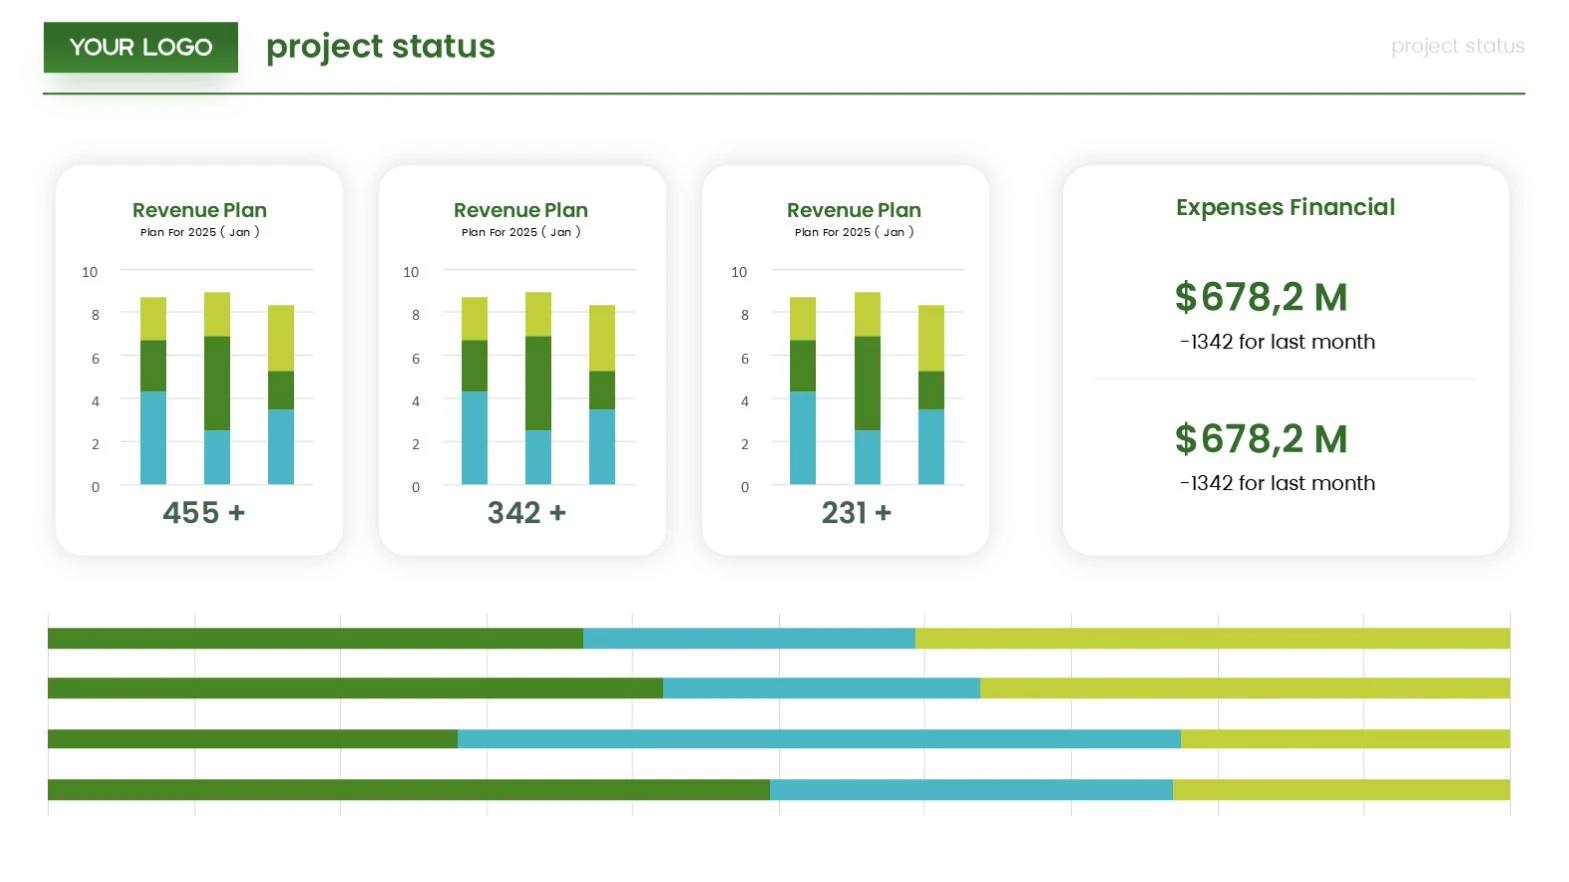Viewport: 1569px width, 882px height.
Task: Click the upper $678,2 M amount
Action: tap(1261, 297)
